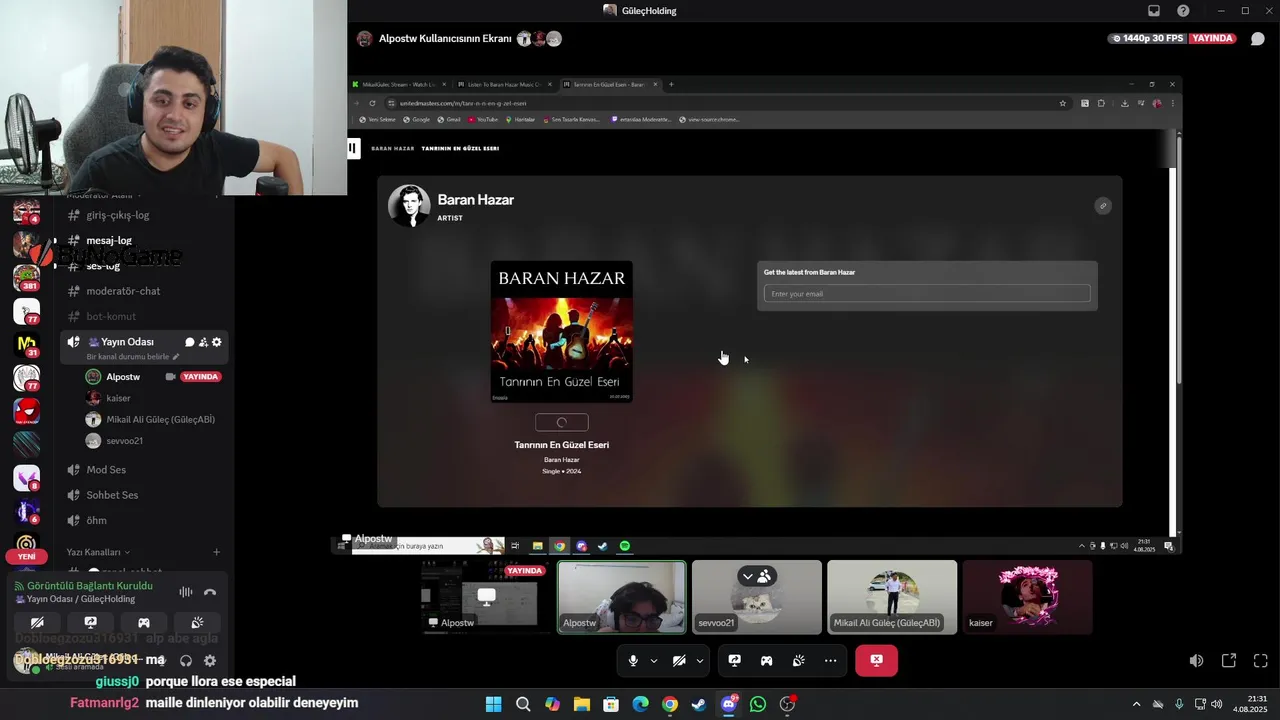Toggle camera in call control bar
1280x720 pixels.
[679, 660]
